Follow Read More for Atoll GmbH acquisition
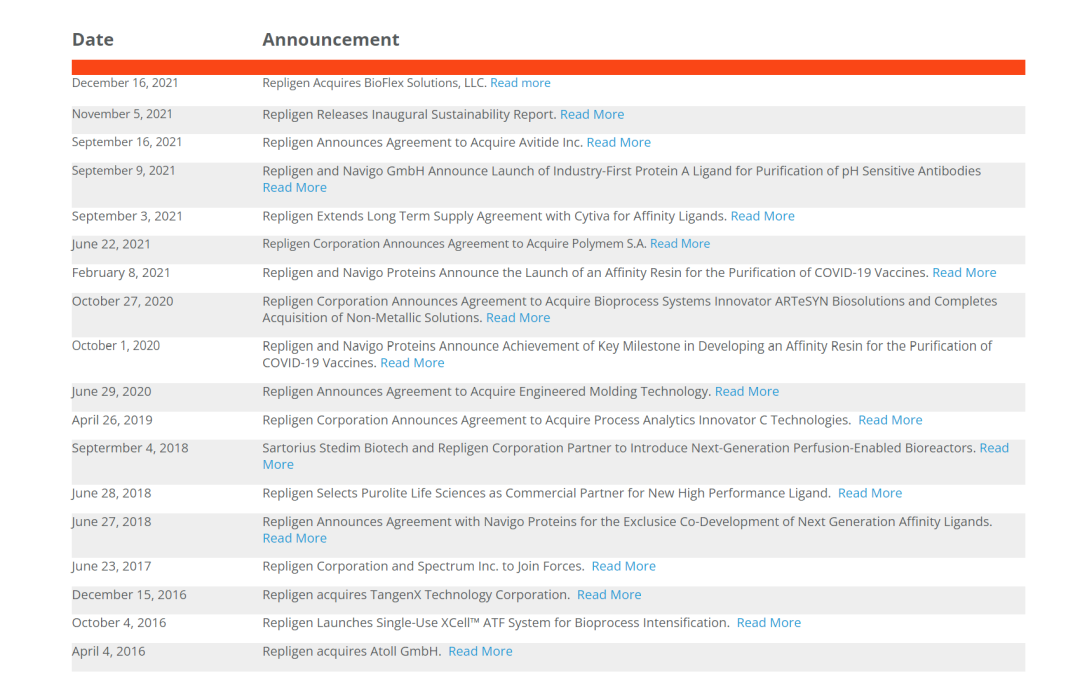This screenshot has height=690, width=1080. tap(480, 651)
